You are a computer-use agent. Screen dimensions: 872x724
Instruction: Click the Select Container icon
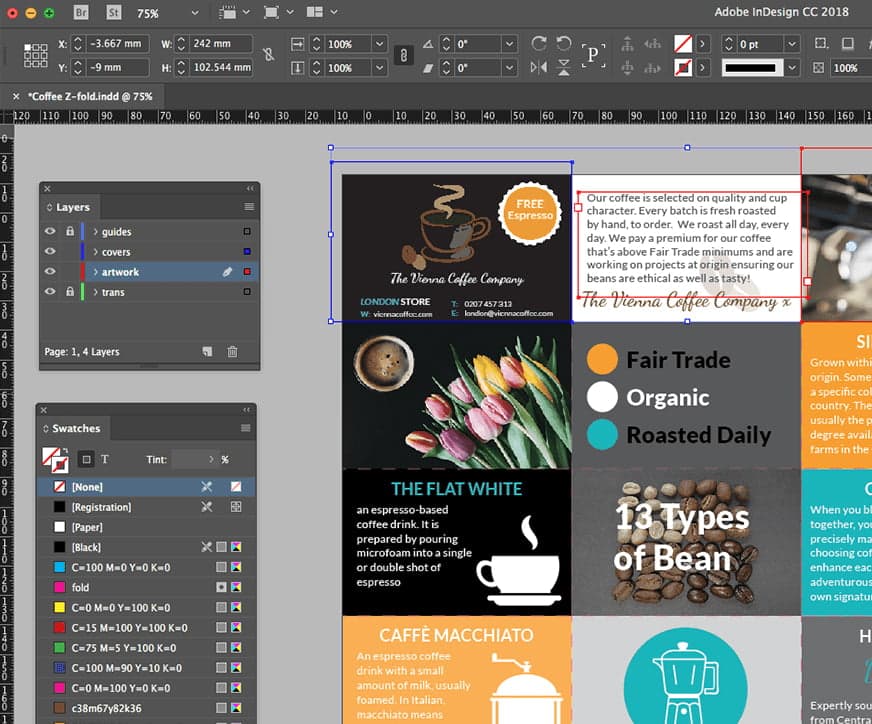pyautogui.click(x=627, y=43)
